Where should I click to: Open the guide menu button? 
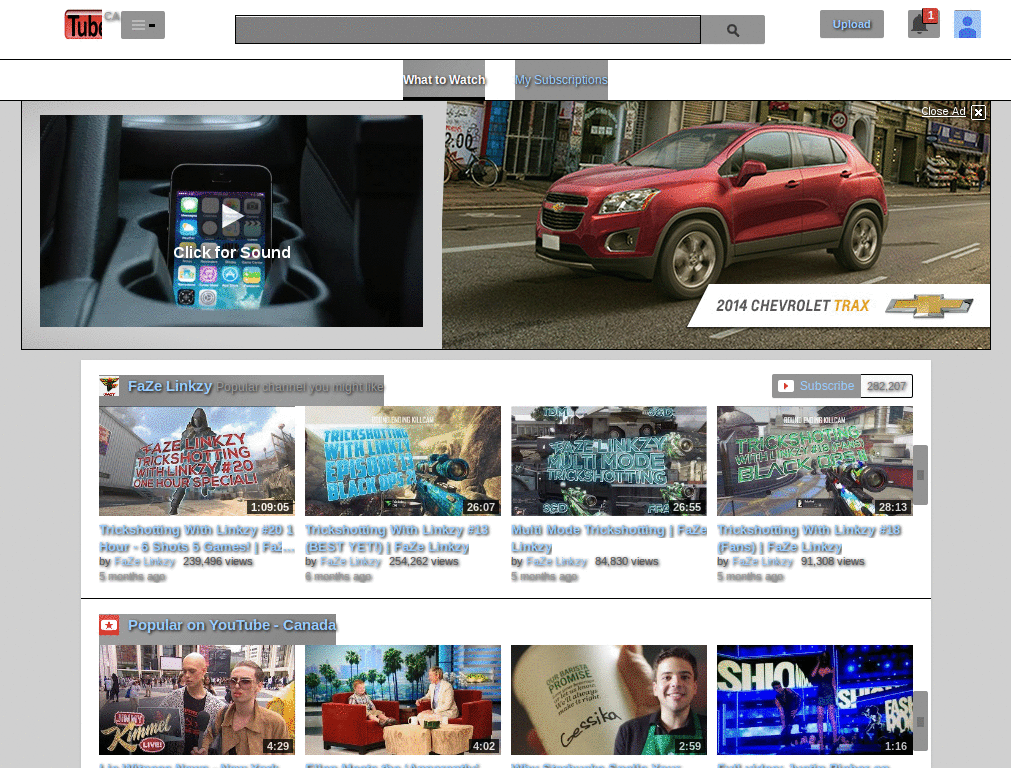click(143, 25)
